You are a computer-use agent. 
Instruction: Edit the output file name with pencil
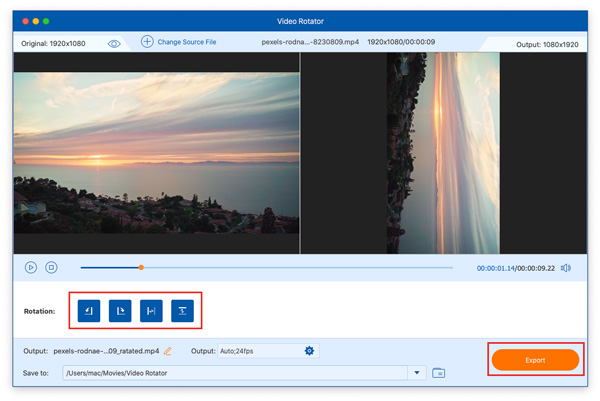coord(168,351)
